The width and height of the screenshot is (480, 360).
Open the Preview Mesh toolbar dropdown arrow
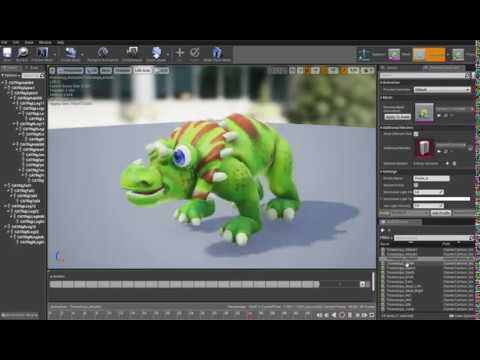tap(55, 53)
